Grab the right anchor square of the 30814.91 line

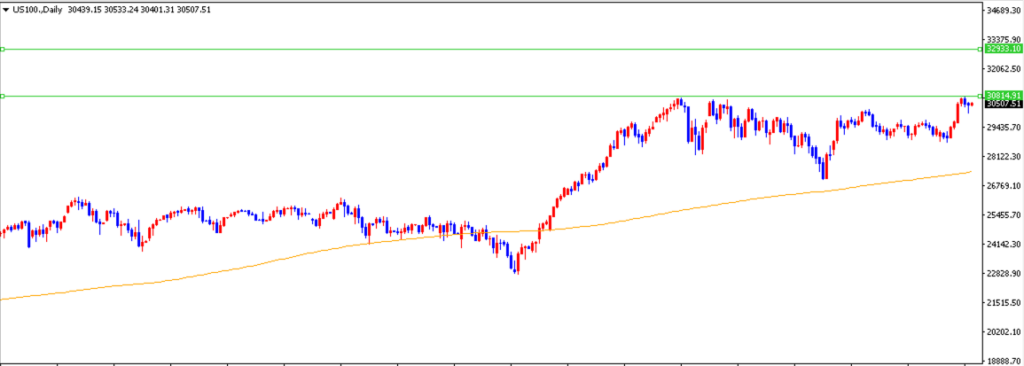[980, 96]
